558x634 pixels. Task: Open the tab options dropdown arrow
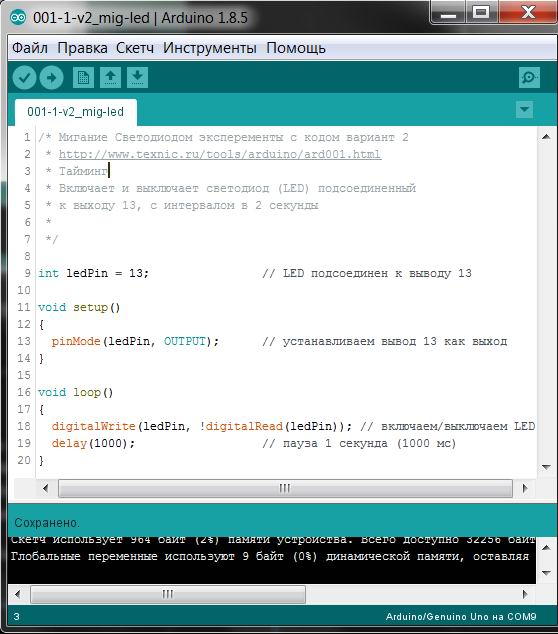(x=524, y=109)
